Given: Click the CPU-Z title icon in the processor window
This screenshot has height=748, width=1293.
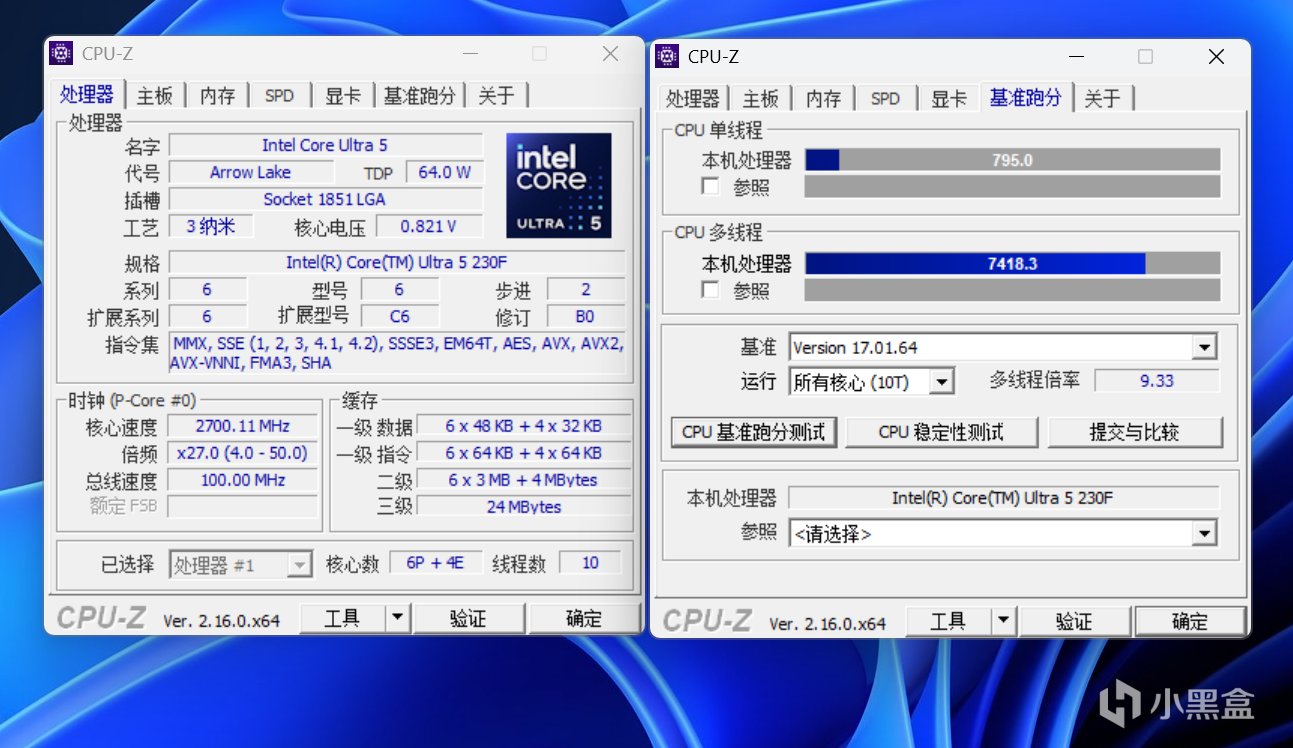Looking at the screenshot, I should pos(61,54).
